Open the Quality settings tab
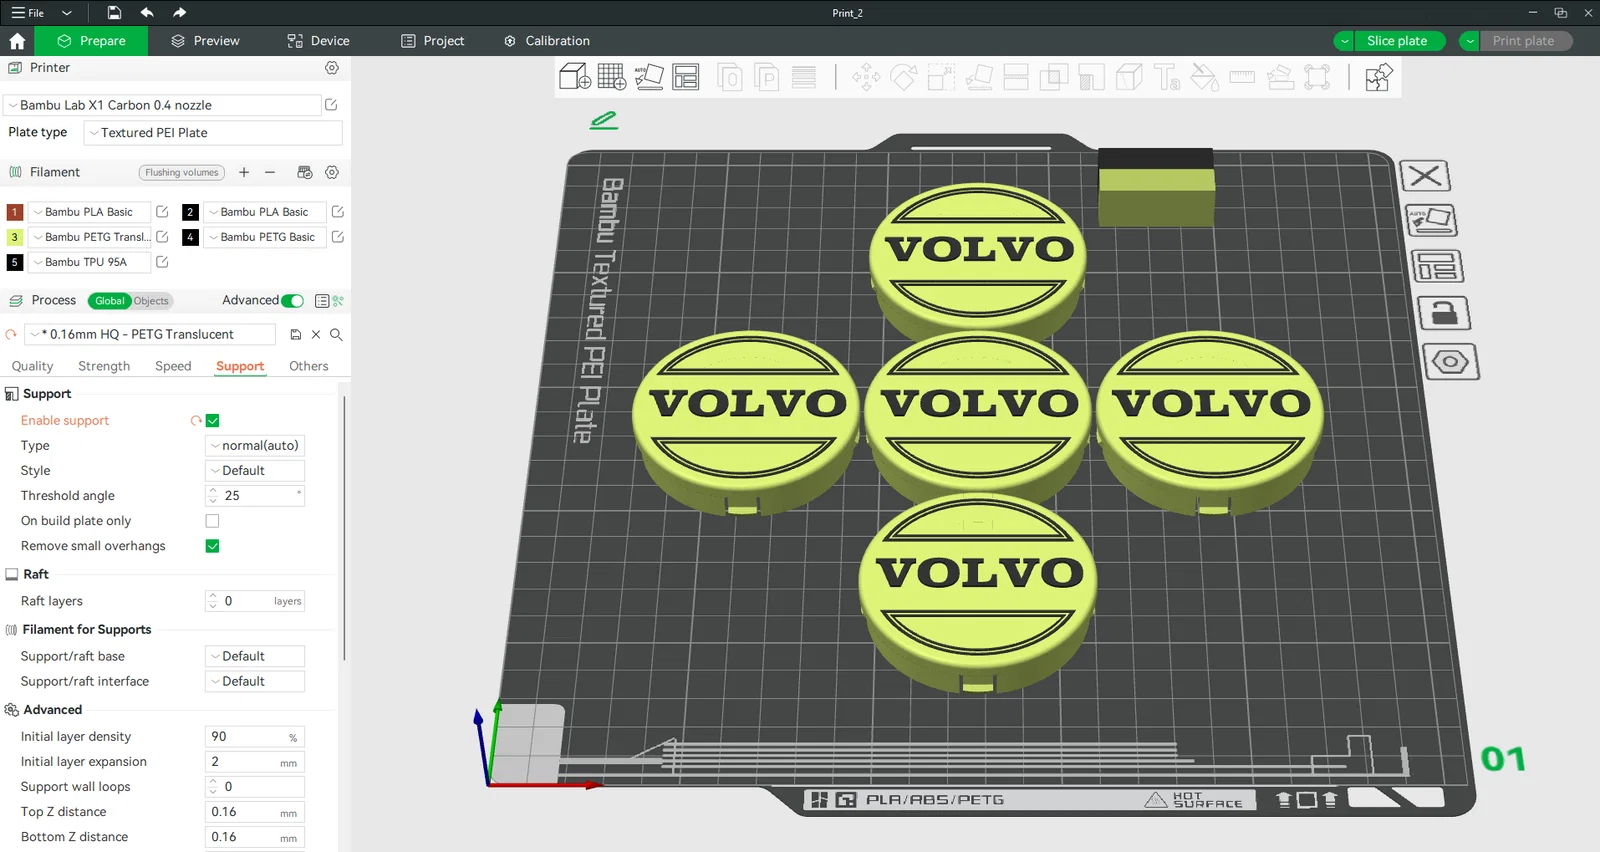Viewport: 1600px width, 852px height. 32,366
